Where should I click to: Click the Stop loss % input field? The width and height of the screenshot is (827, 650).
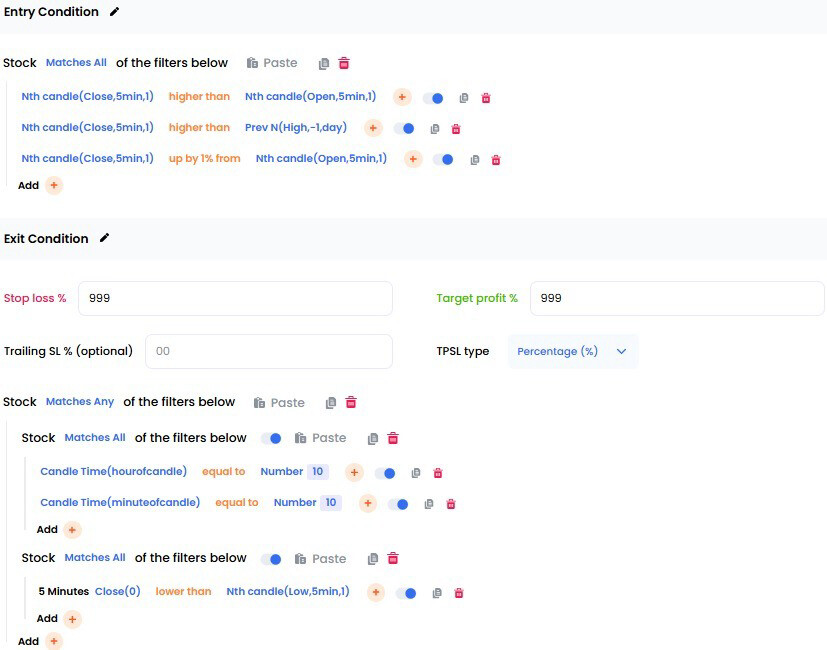coord(235,298)
